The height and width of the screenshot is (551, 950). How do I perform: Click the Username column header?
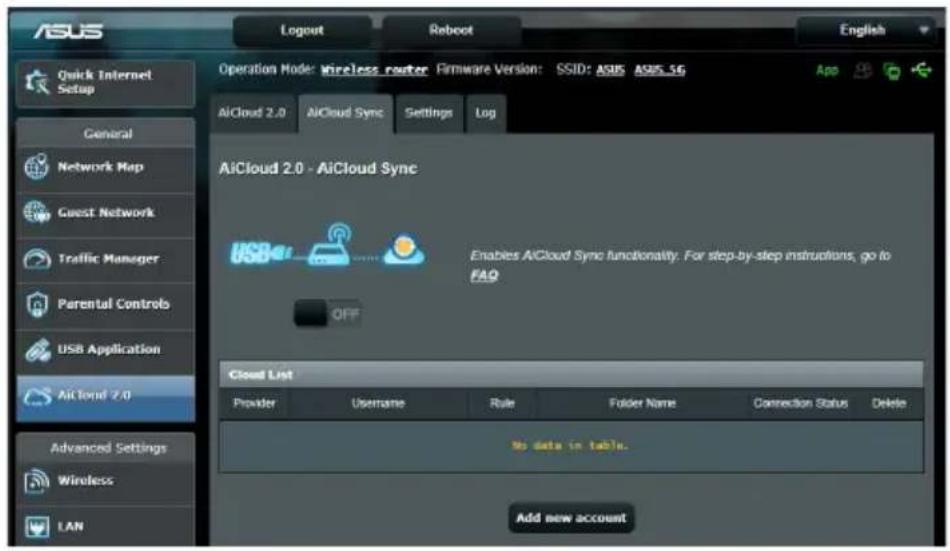point(378,403)
